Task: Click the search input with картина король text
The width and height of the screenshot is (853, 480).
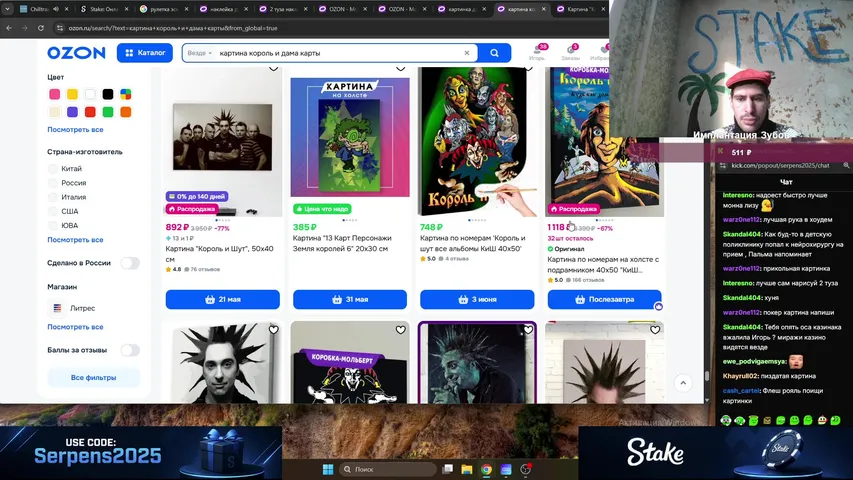Action: tap(338, 53)
